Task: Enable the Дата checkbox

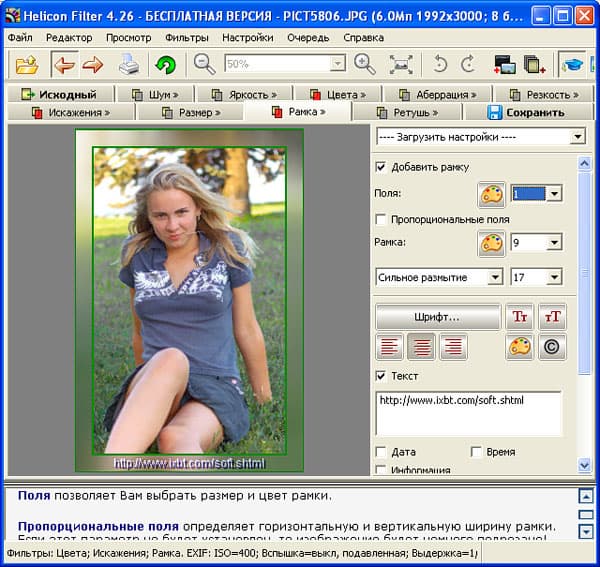Action: coord(381,452)
